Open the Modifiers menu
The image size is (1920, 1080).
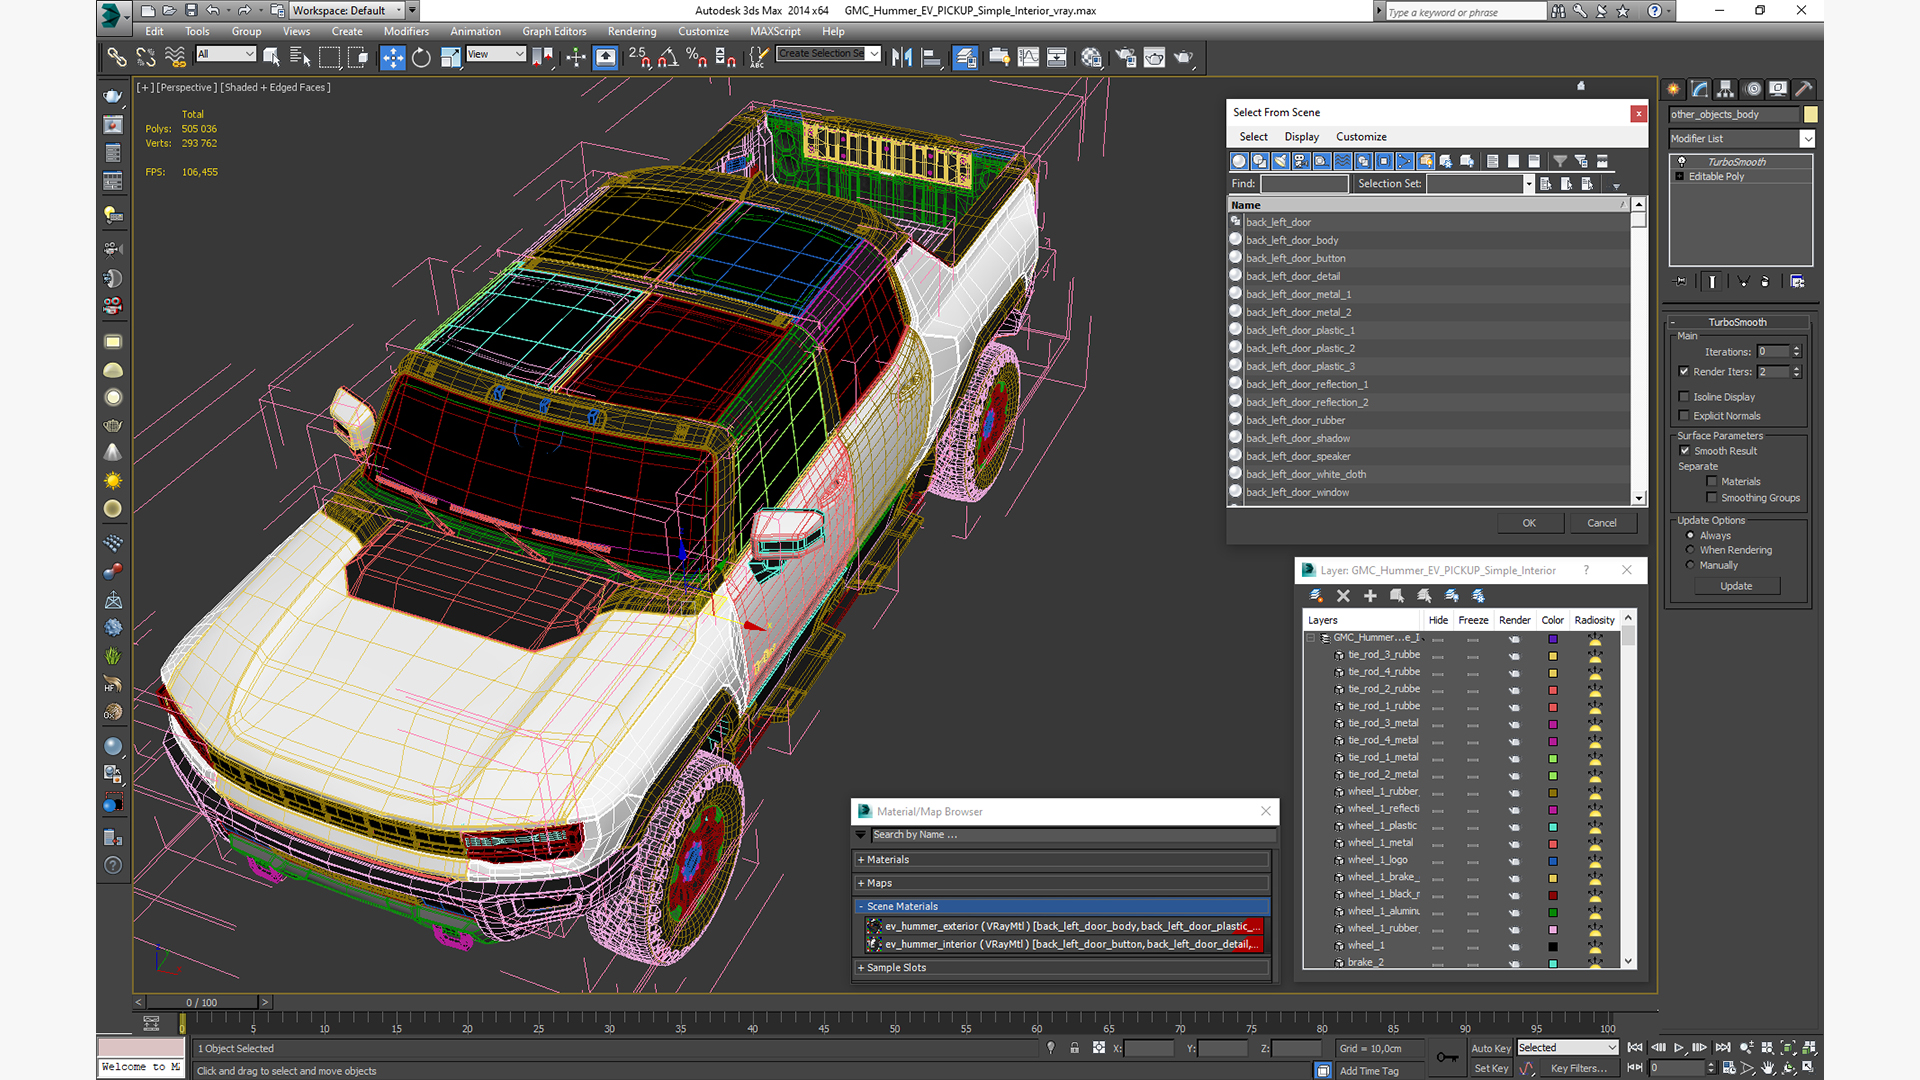pos(405,32)
